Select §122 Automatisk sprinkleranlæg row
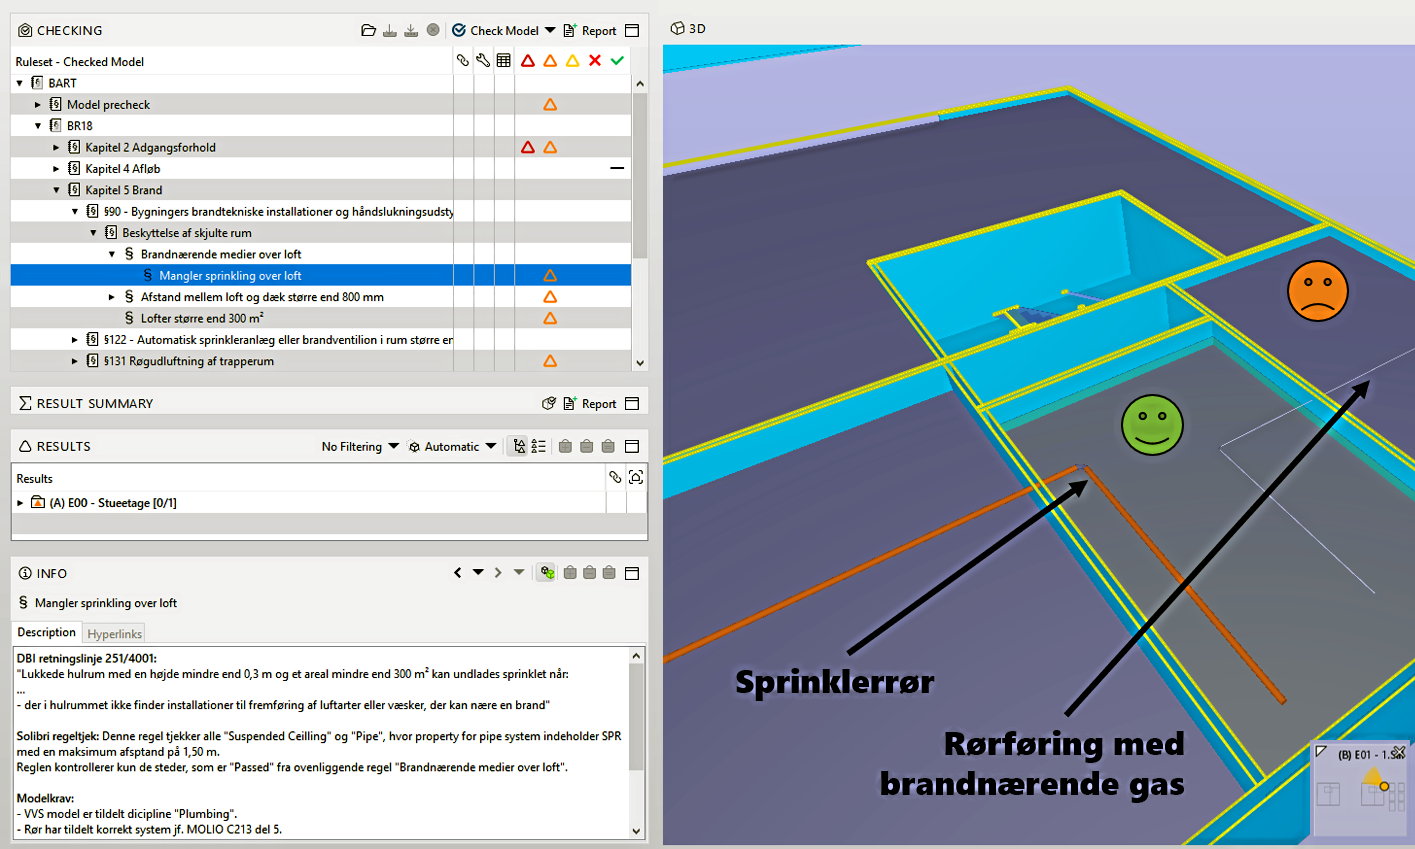1415x849 pixels. (321, 340)
